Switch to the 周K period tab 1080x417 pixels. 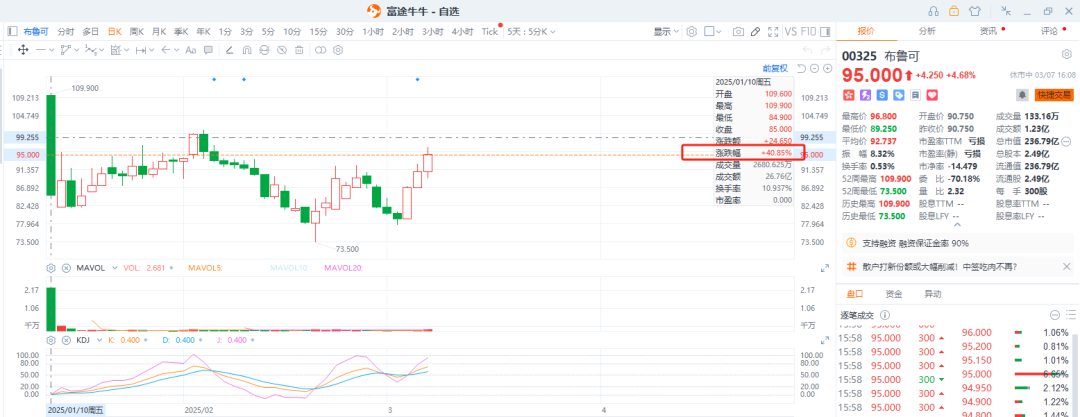tap(137, 31)
